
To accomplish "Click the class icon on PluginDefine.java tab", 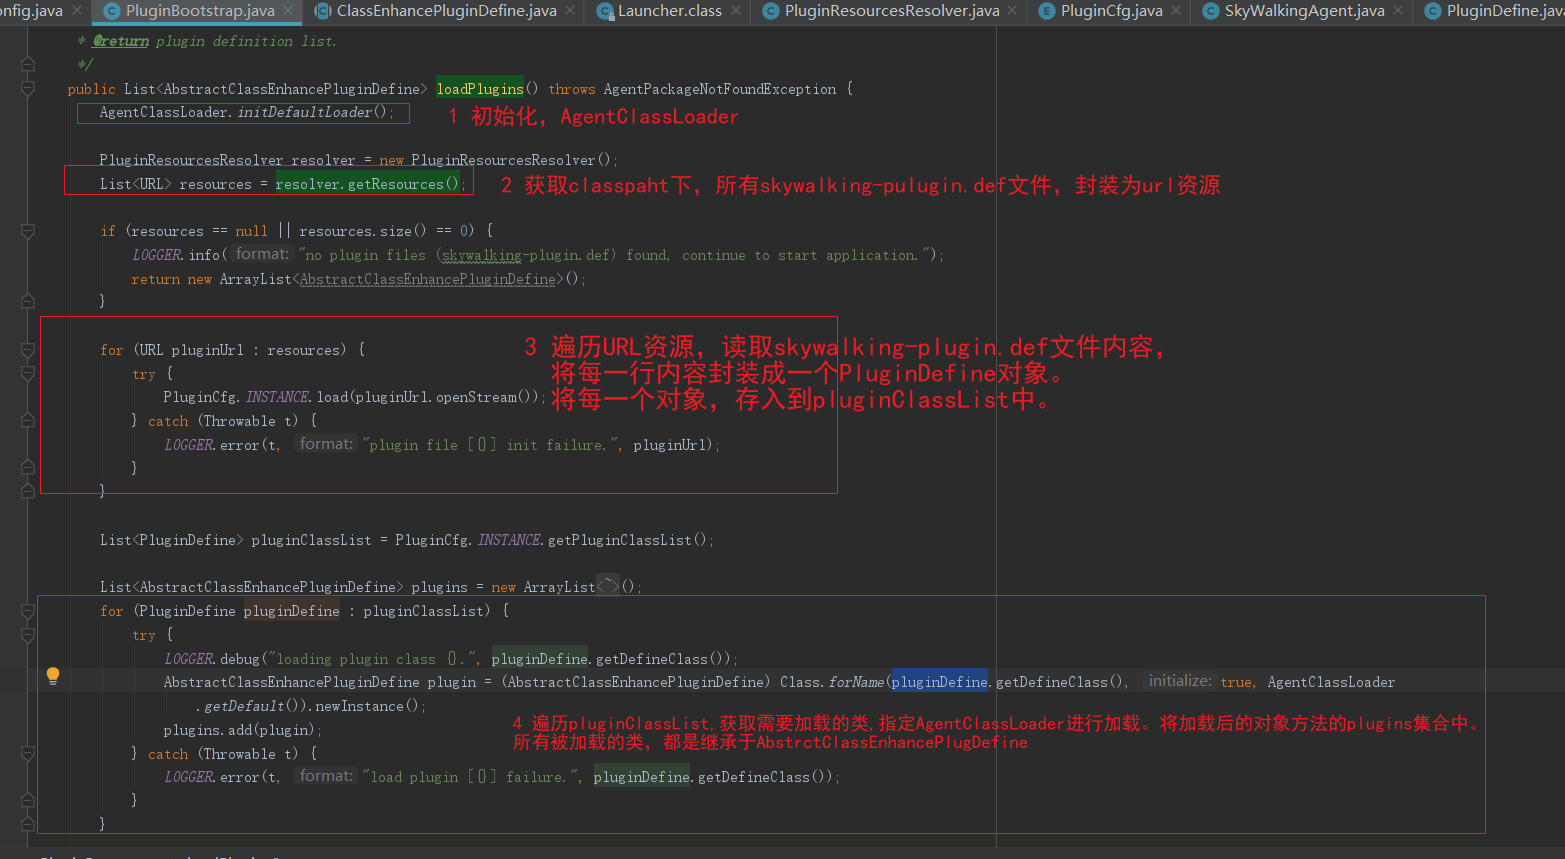I will pos(1434,13).
